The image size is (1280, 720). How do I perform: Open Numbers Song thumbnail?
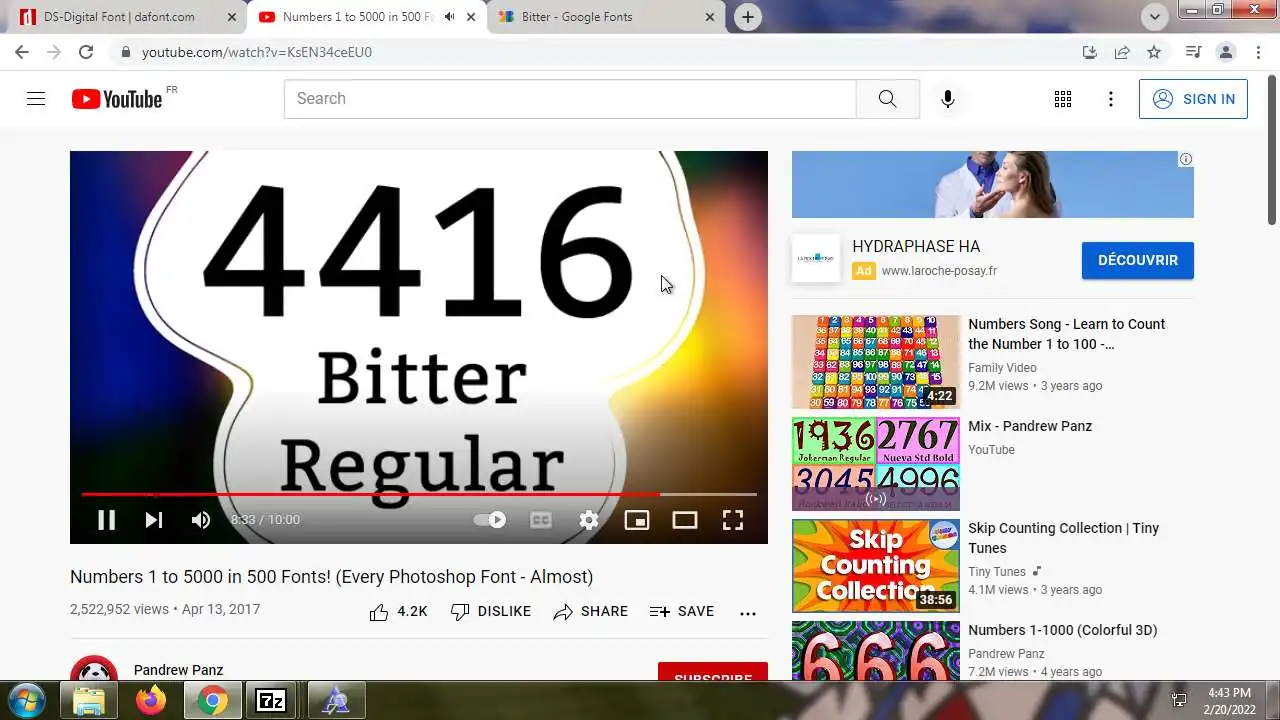[876, 362]
